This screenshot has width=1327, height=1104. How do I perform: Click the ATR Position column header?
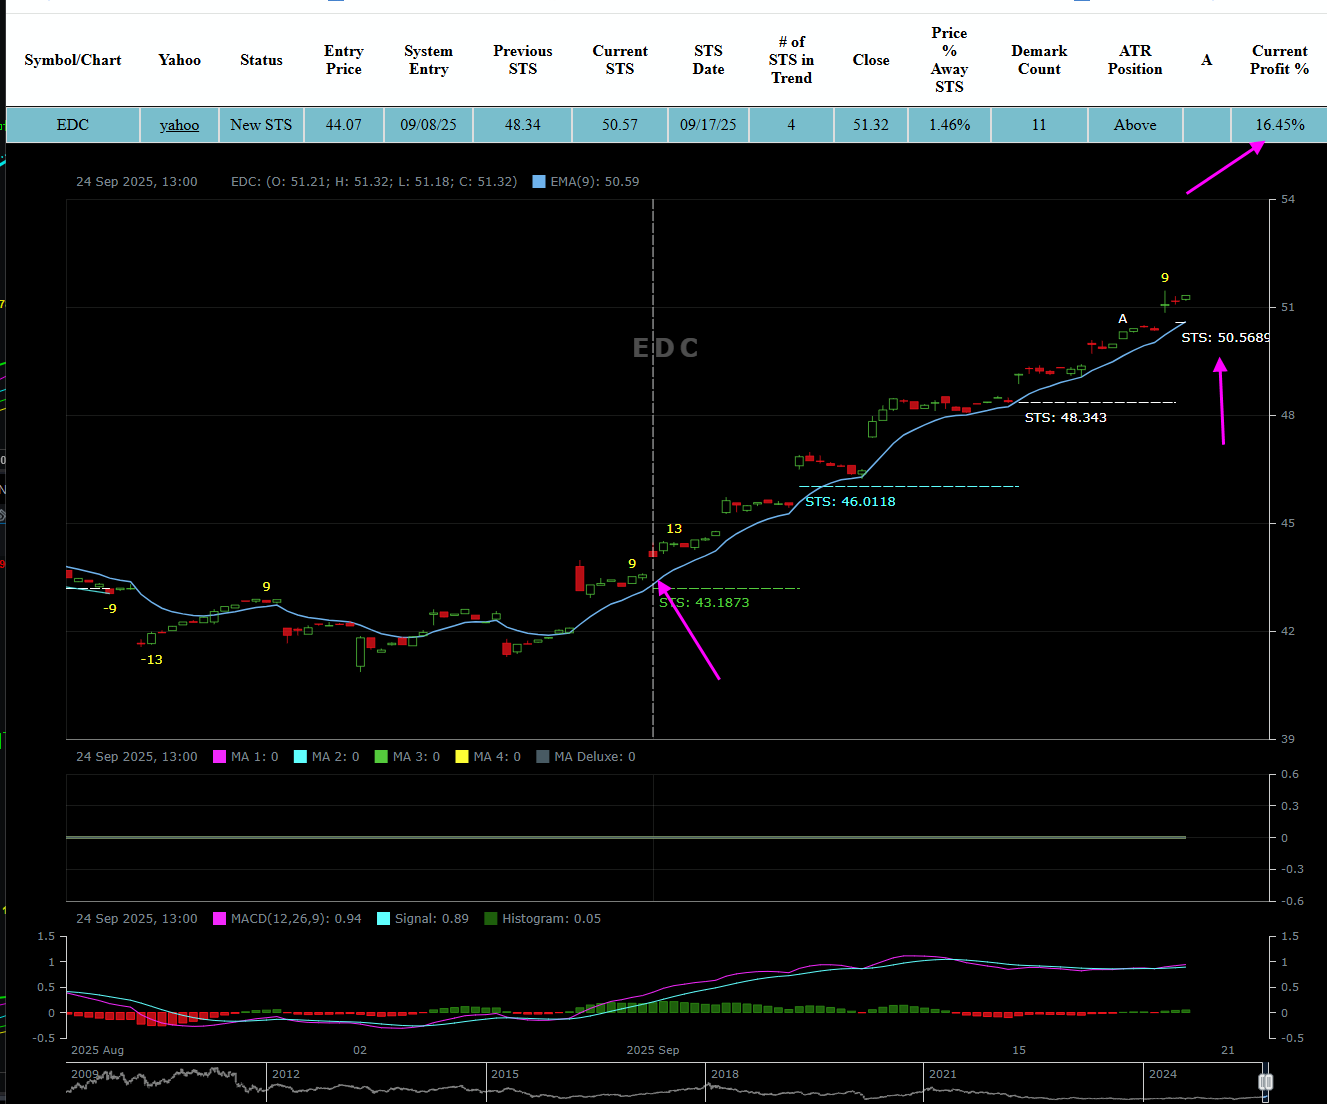[1135, 60]
